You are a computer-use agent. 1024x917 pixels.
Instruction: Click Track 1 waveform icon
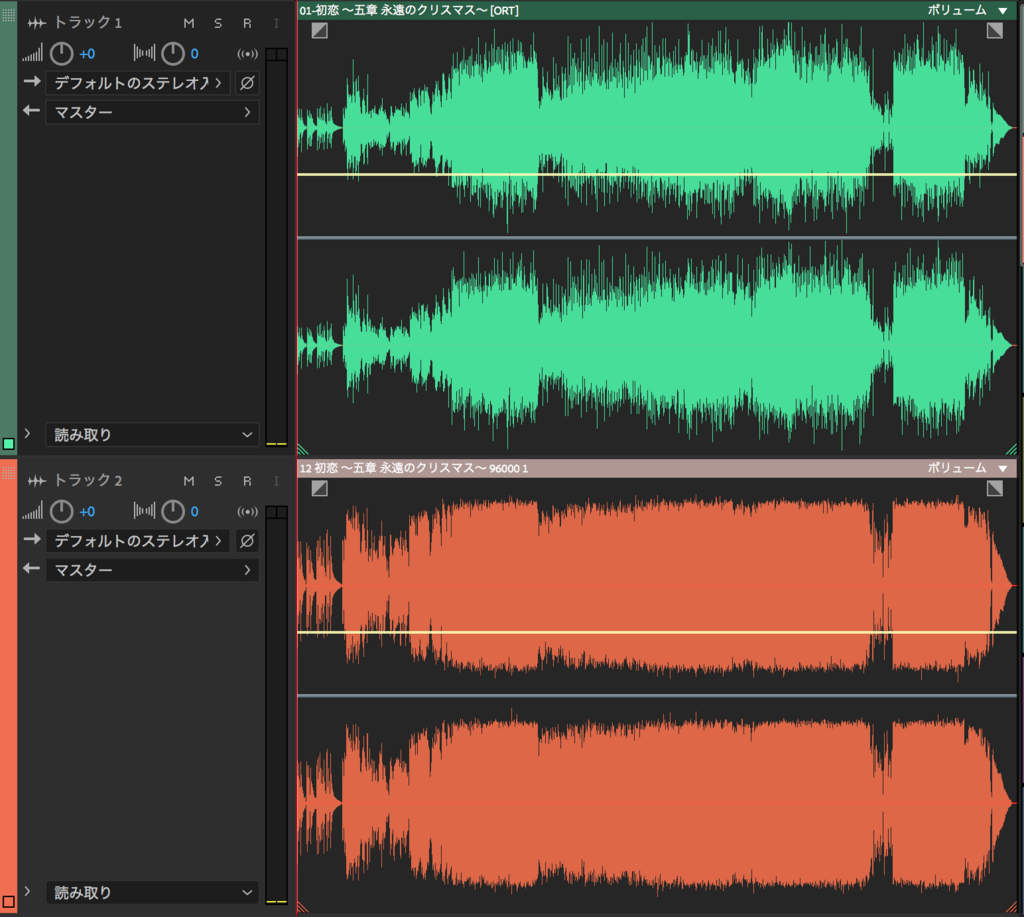pyautogui.click(x=37, y=24)
